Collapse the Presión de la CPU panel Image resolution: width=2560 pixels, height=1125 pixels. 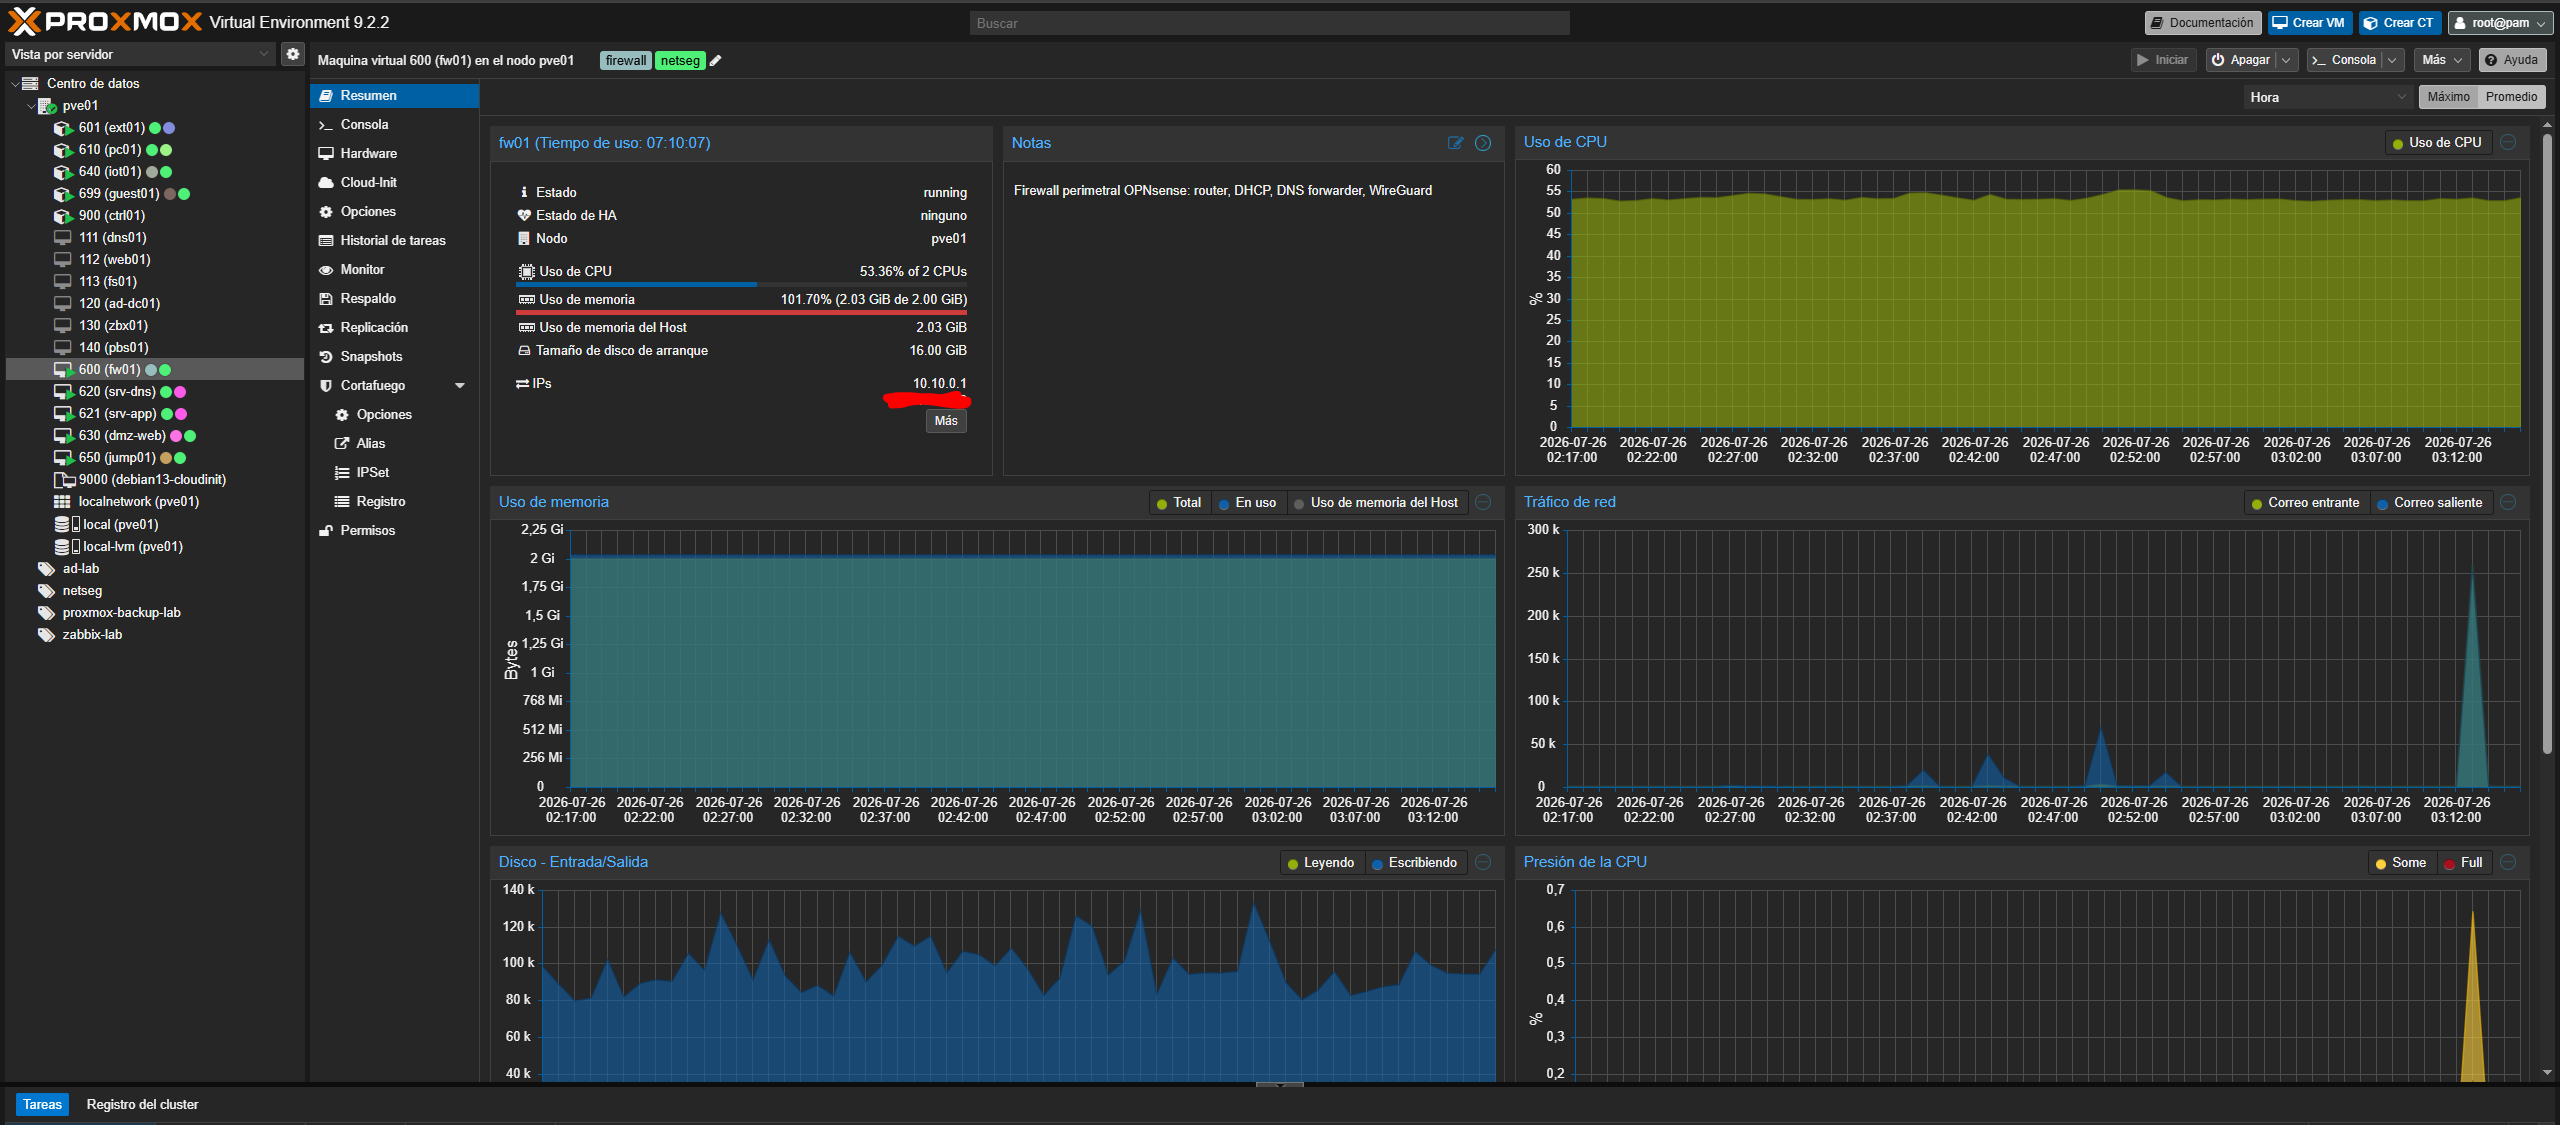click(2508, 862)
